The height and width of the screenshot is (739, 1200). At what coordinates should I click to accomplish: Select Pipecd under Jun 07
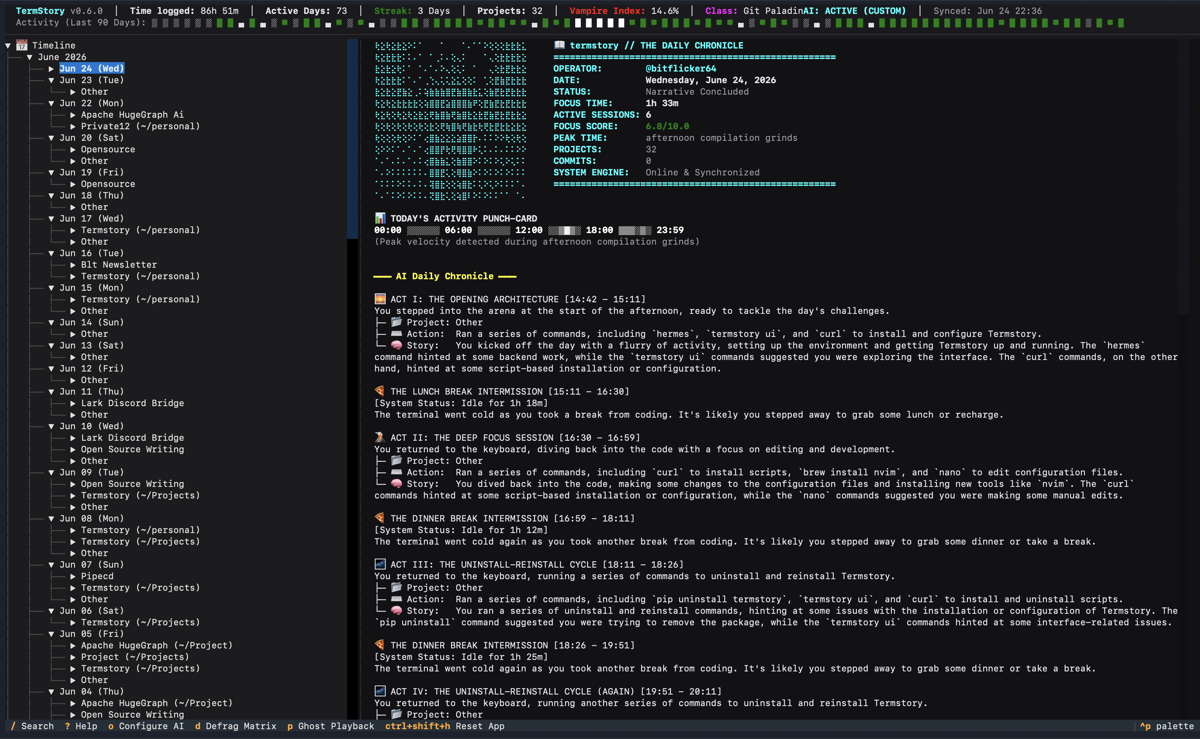tap(98, 576)
